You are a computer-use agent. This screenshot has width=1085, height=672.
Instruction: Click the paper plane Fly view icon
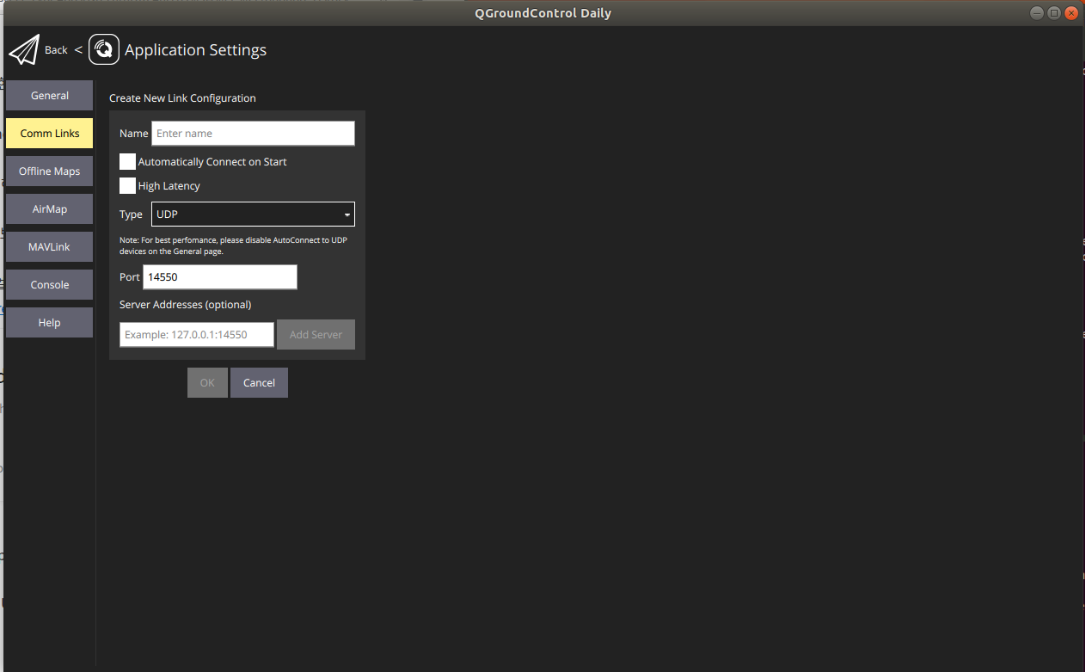[x=24, y=50]
